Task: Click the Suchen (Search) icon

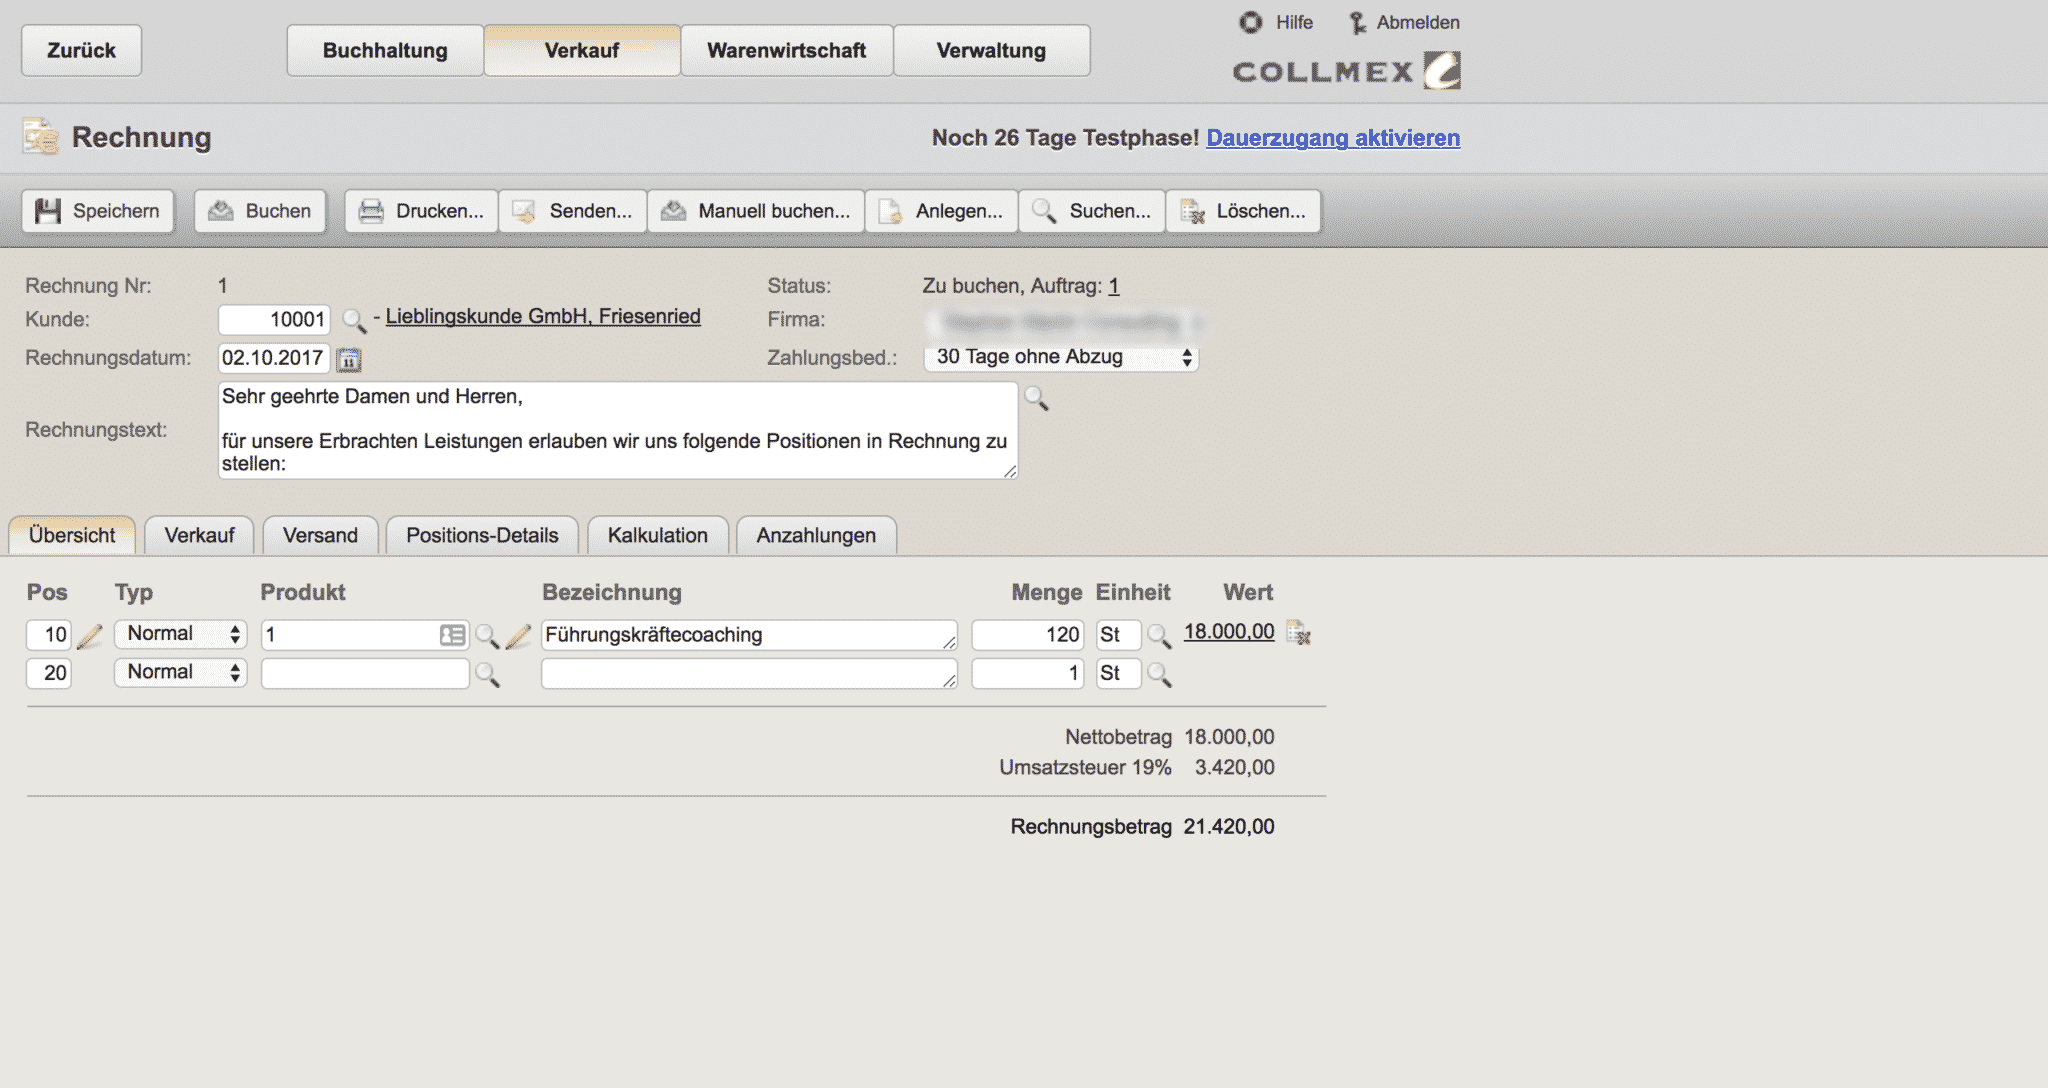Action: click(x=1092, y=210)
